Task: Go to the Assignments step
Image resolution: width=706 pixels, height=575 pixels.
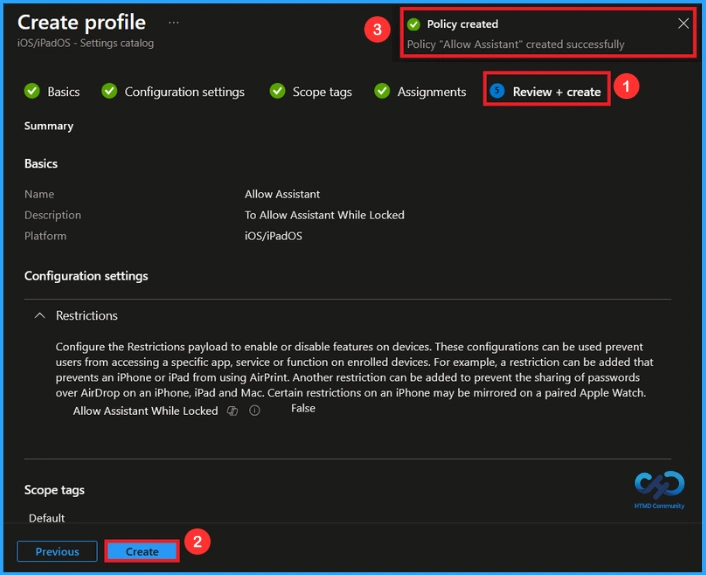Action: tap(431, 92)
